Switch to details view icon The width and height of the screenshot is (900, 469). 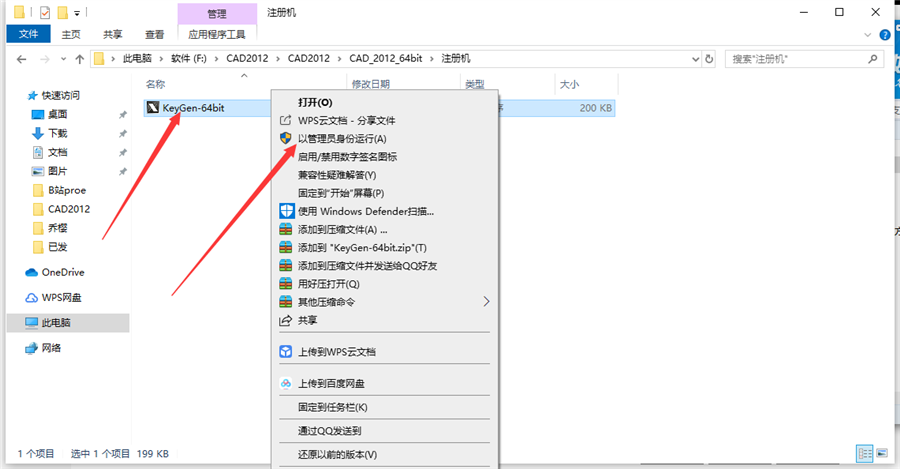coord(864,453)
